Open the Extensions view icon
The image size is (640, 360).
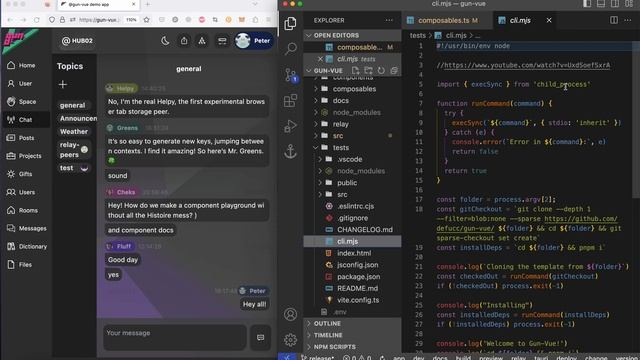coord(290,100)
